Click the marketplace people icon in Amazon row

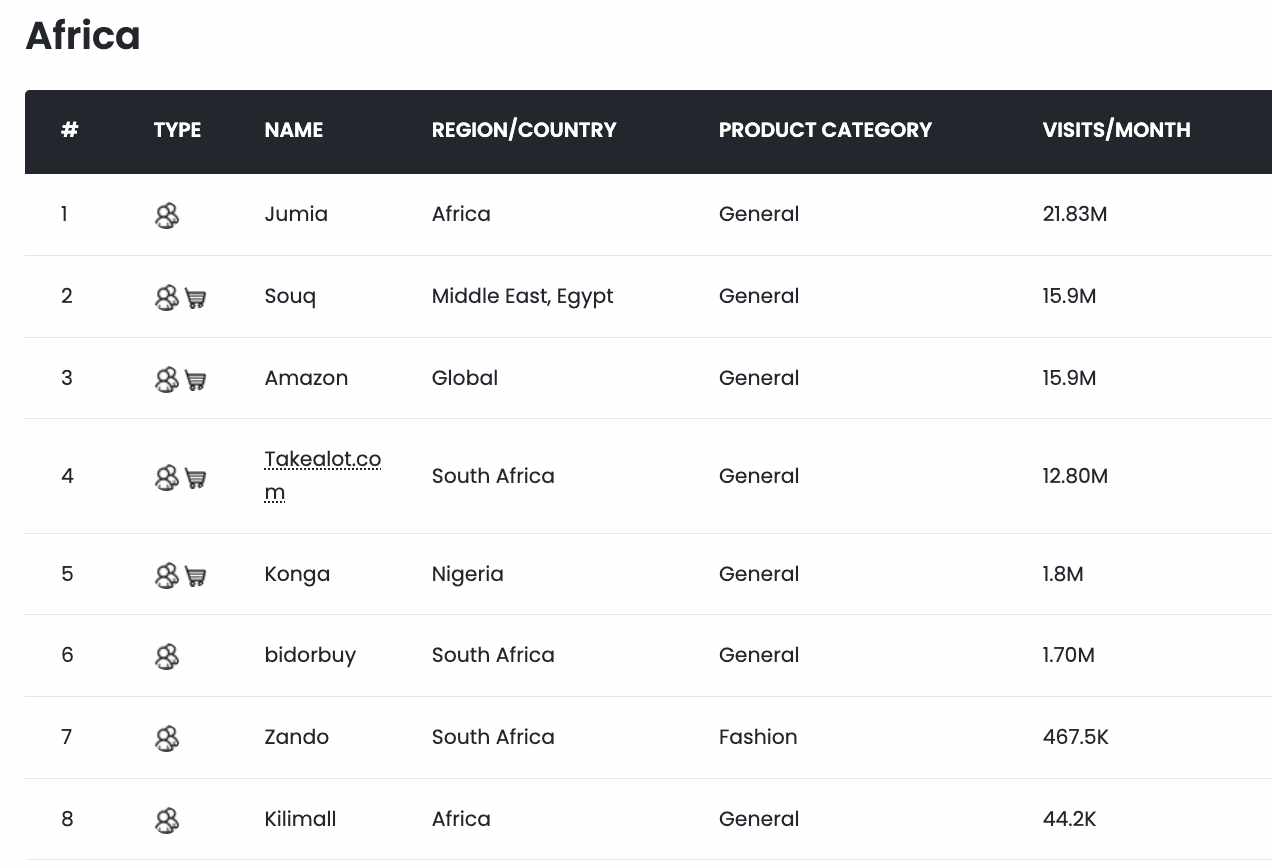[167, 380]
